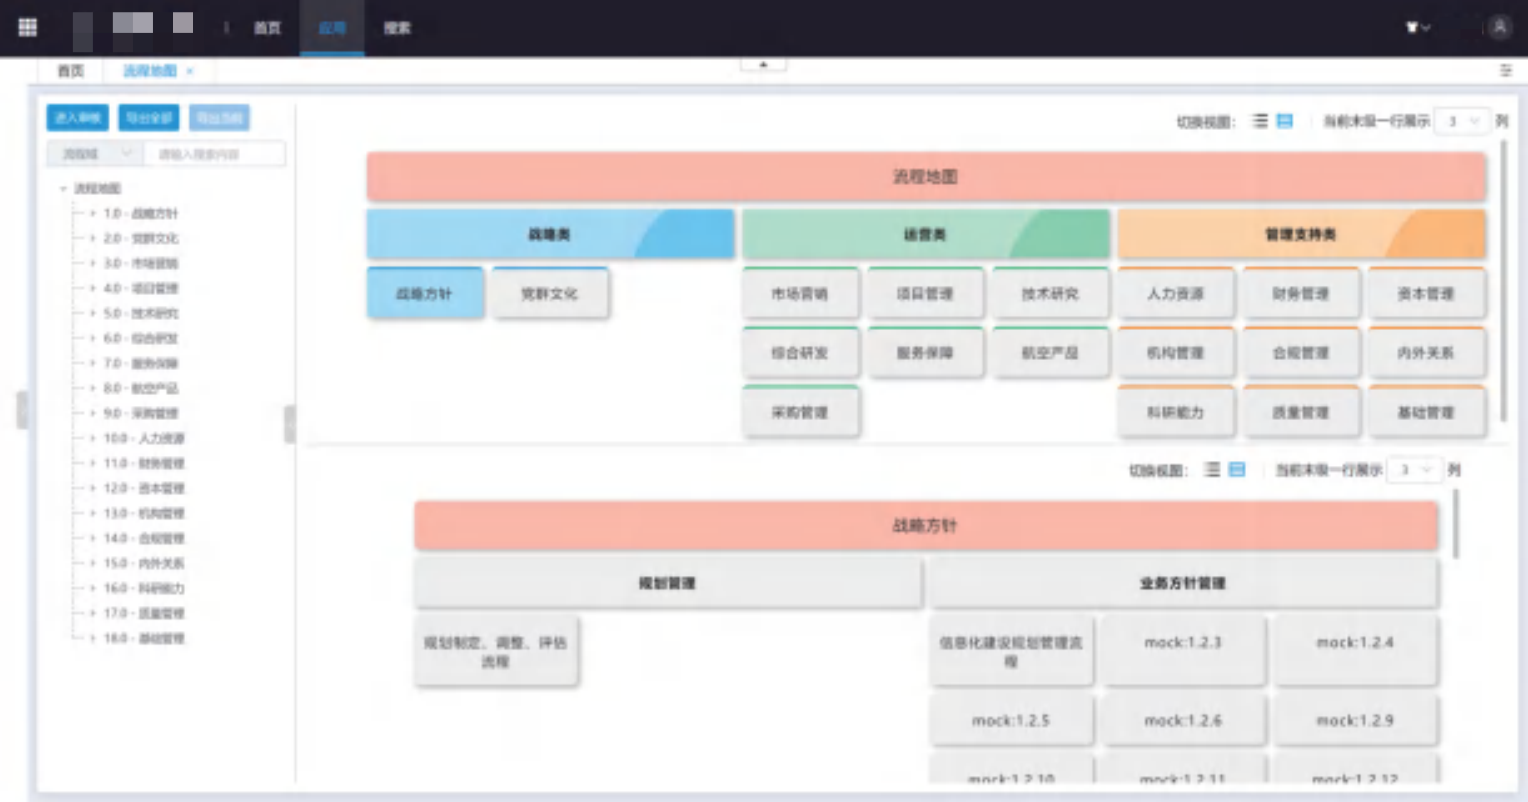The height and width of the screenshot is (802, 1528).
Task: Open the 党群文化 process card
Action: pyautogui.click(x=549, y=293)
